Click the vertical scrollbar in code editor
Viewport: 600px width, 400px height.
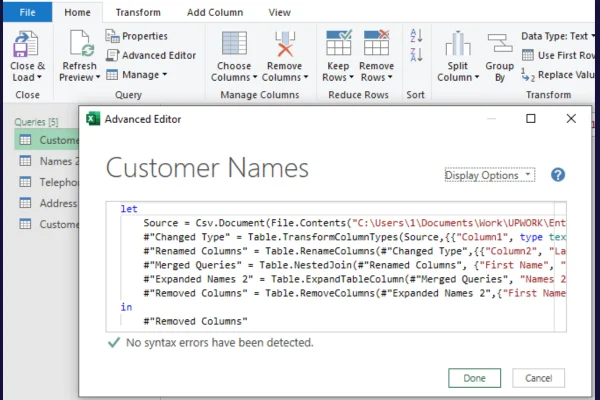click(560, 266)
